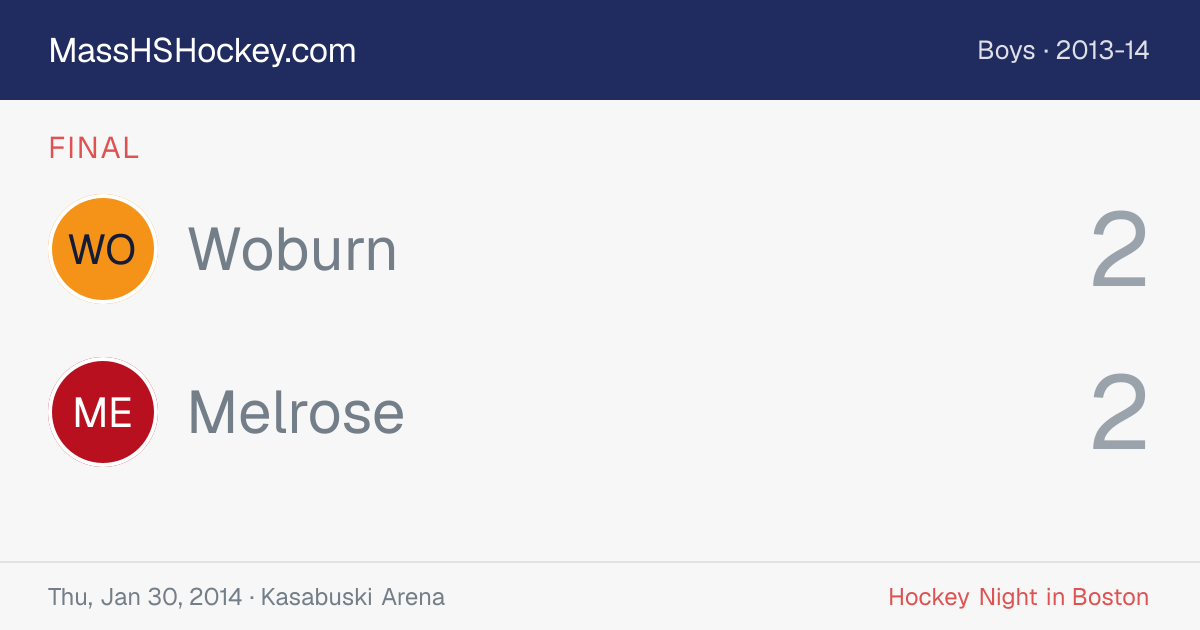Click the divider line above the footer

(600, 562)
